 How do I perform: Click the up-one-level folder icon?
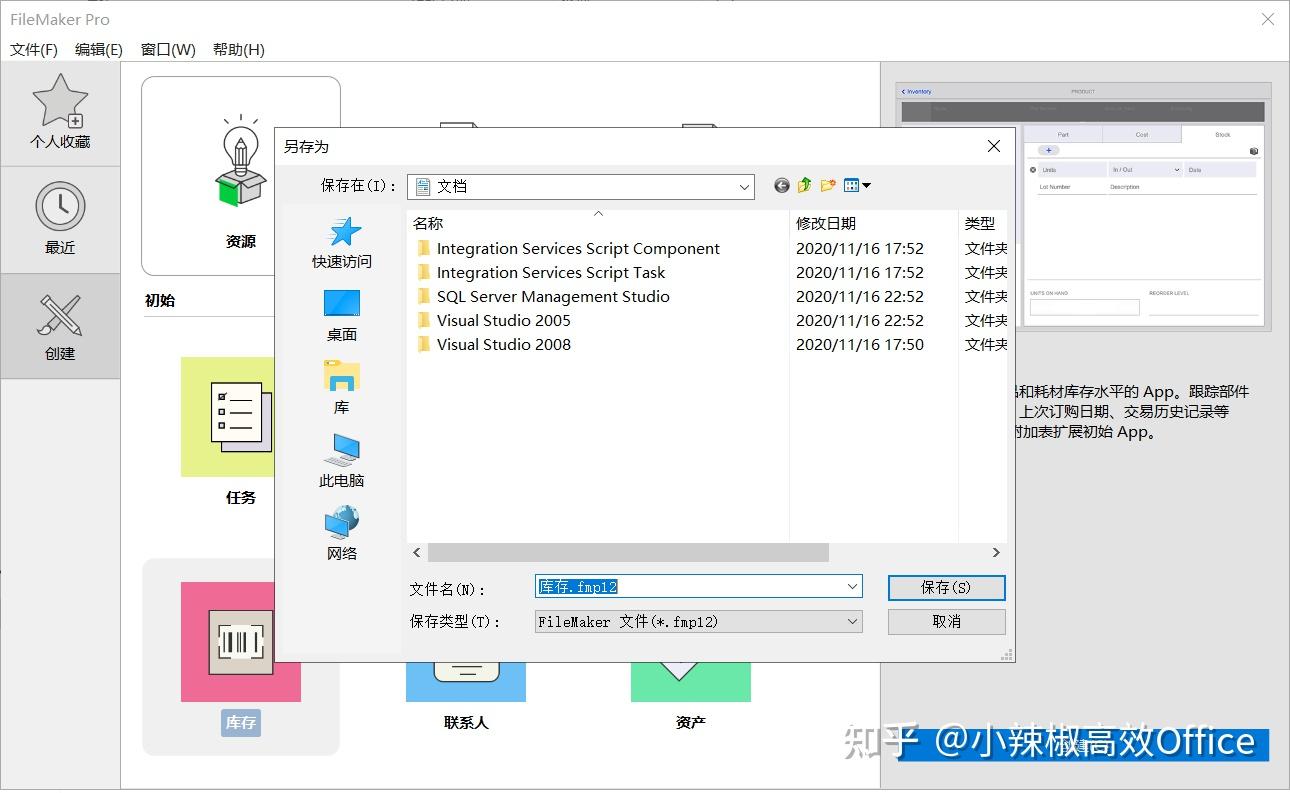click(803, 185)
